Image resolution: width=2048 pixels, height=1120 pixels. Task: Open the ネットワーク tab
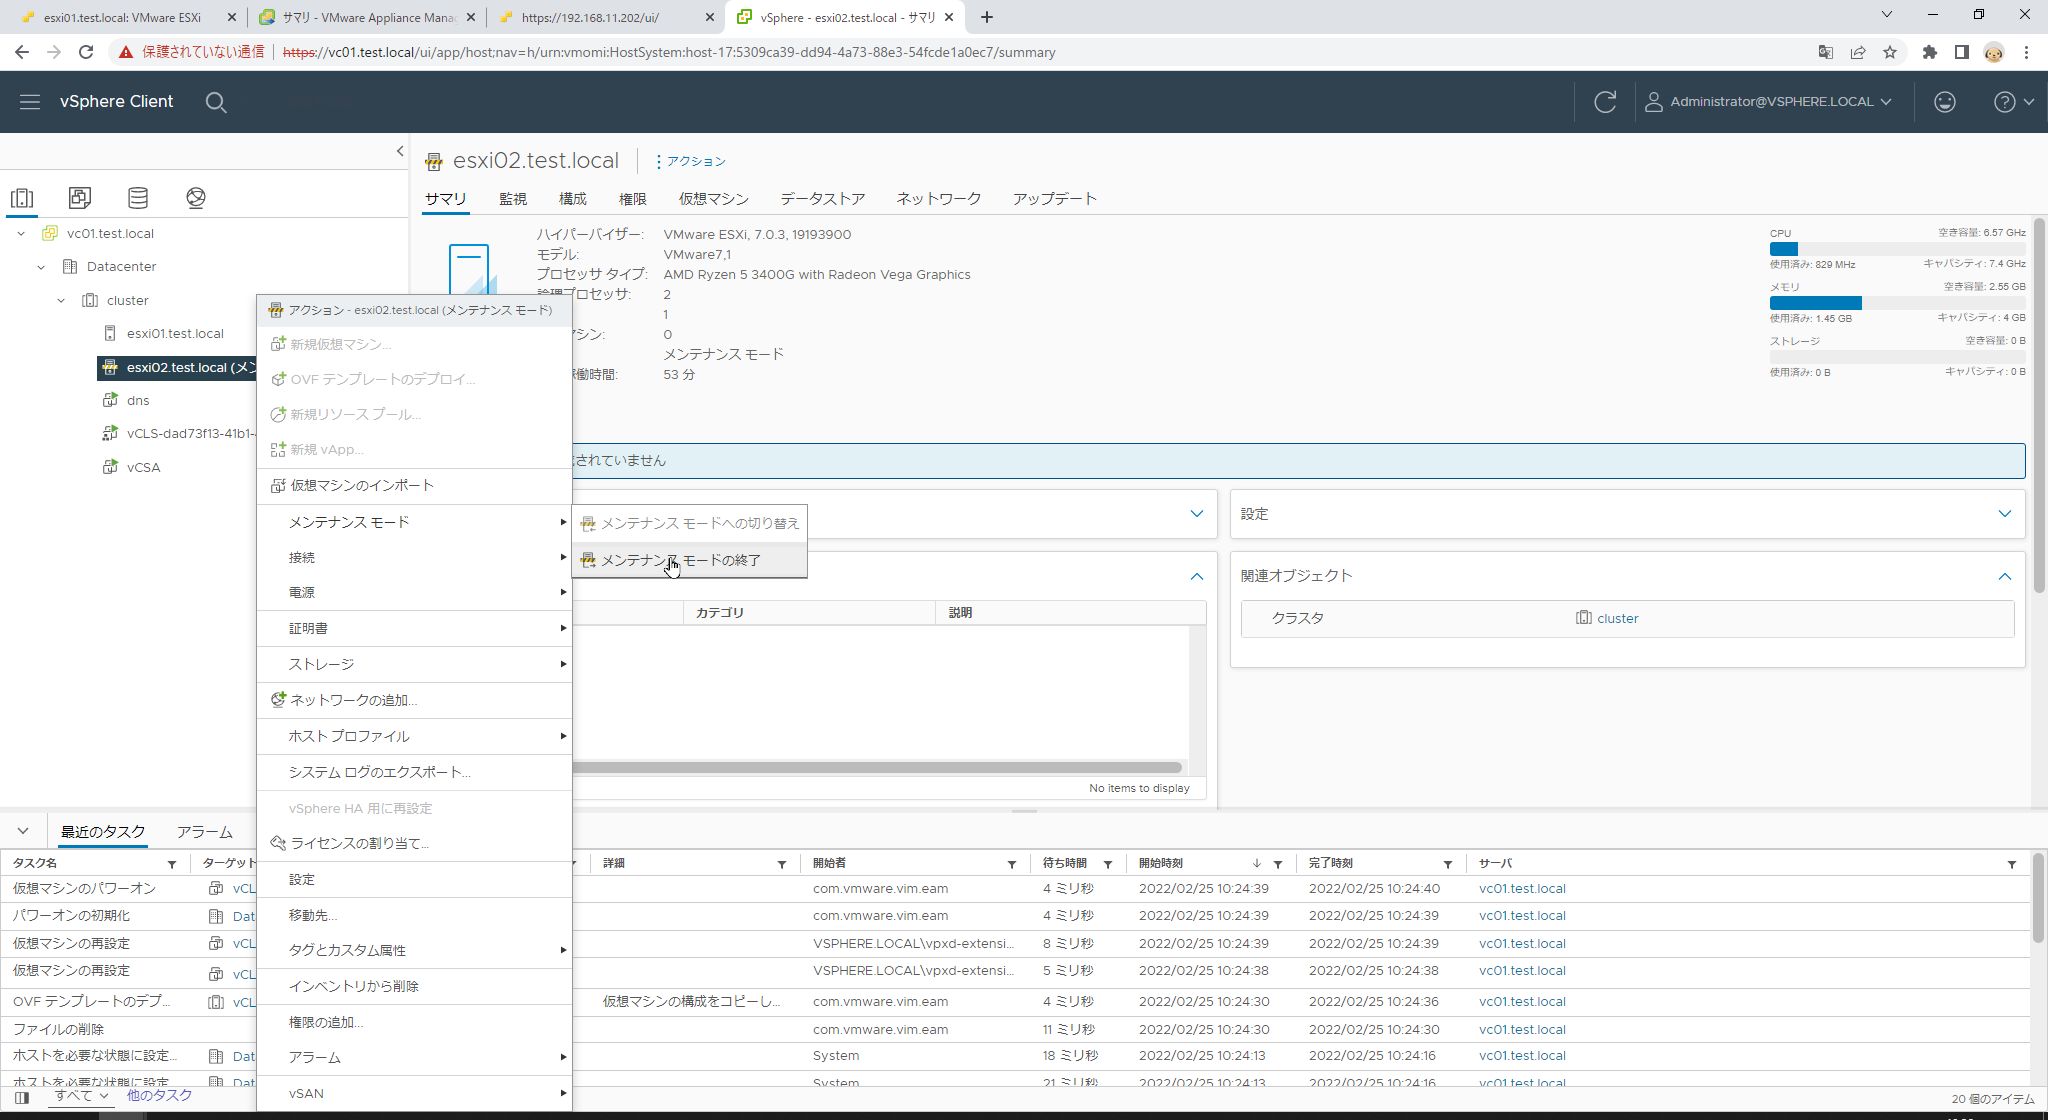(938, 198)
